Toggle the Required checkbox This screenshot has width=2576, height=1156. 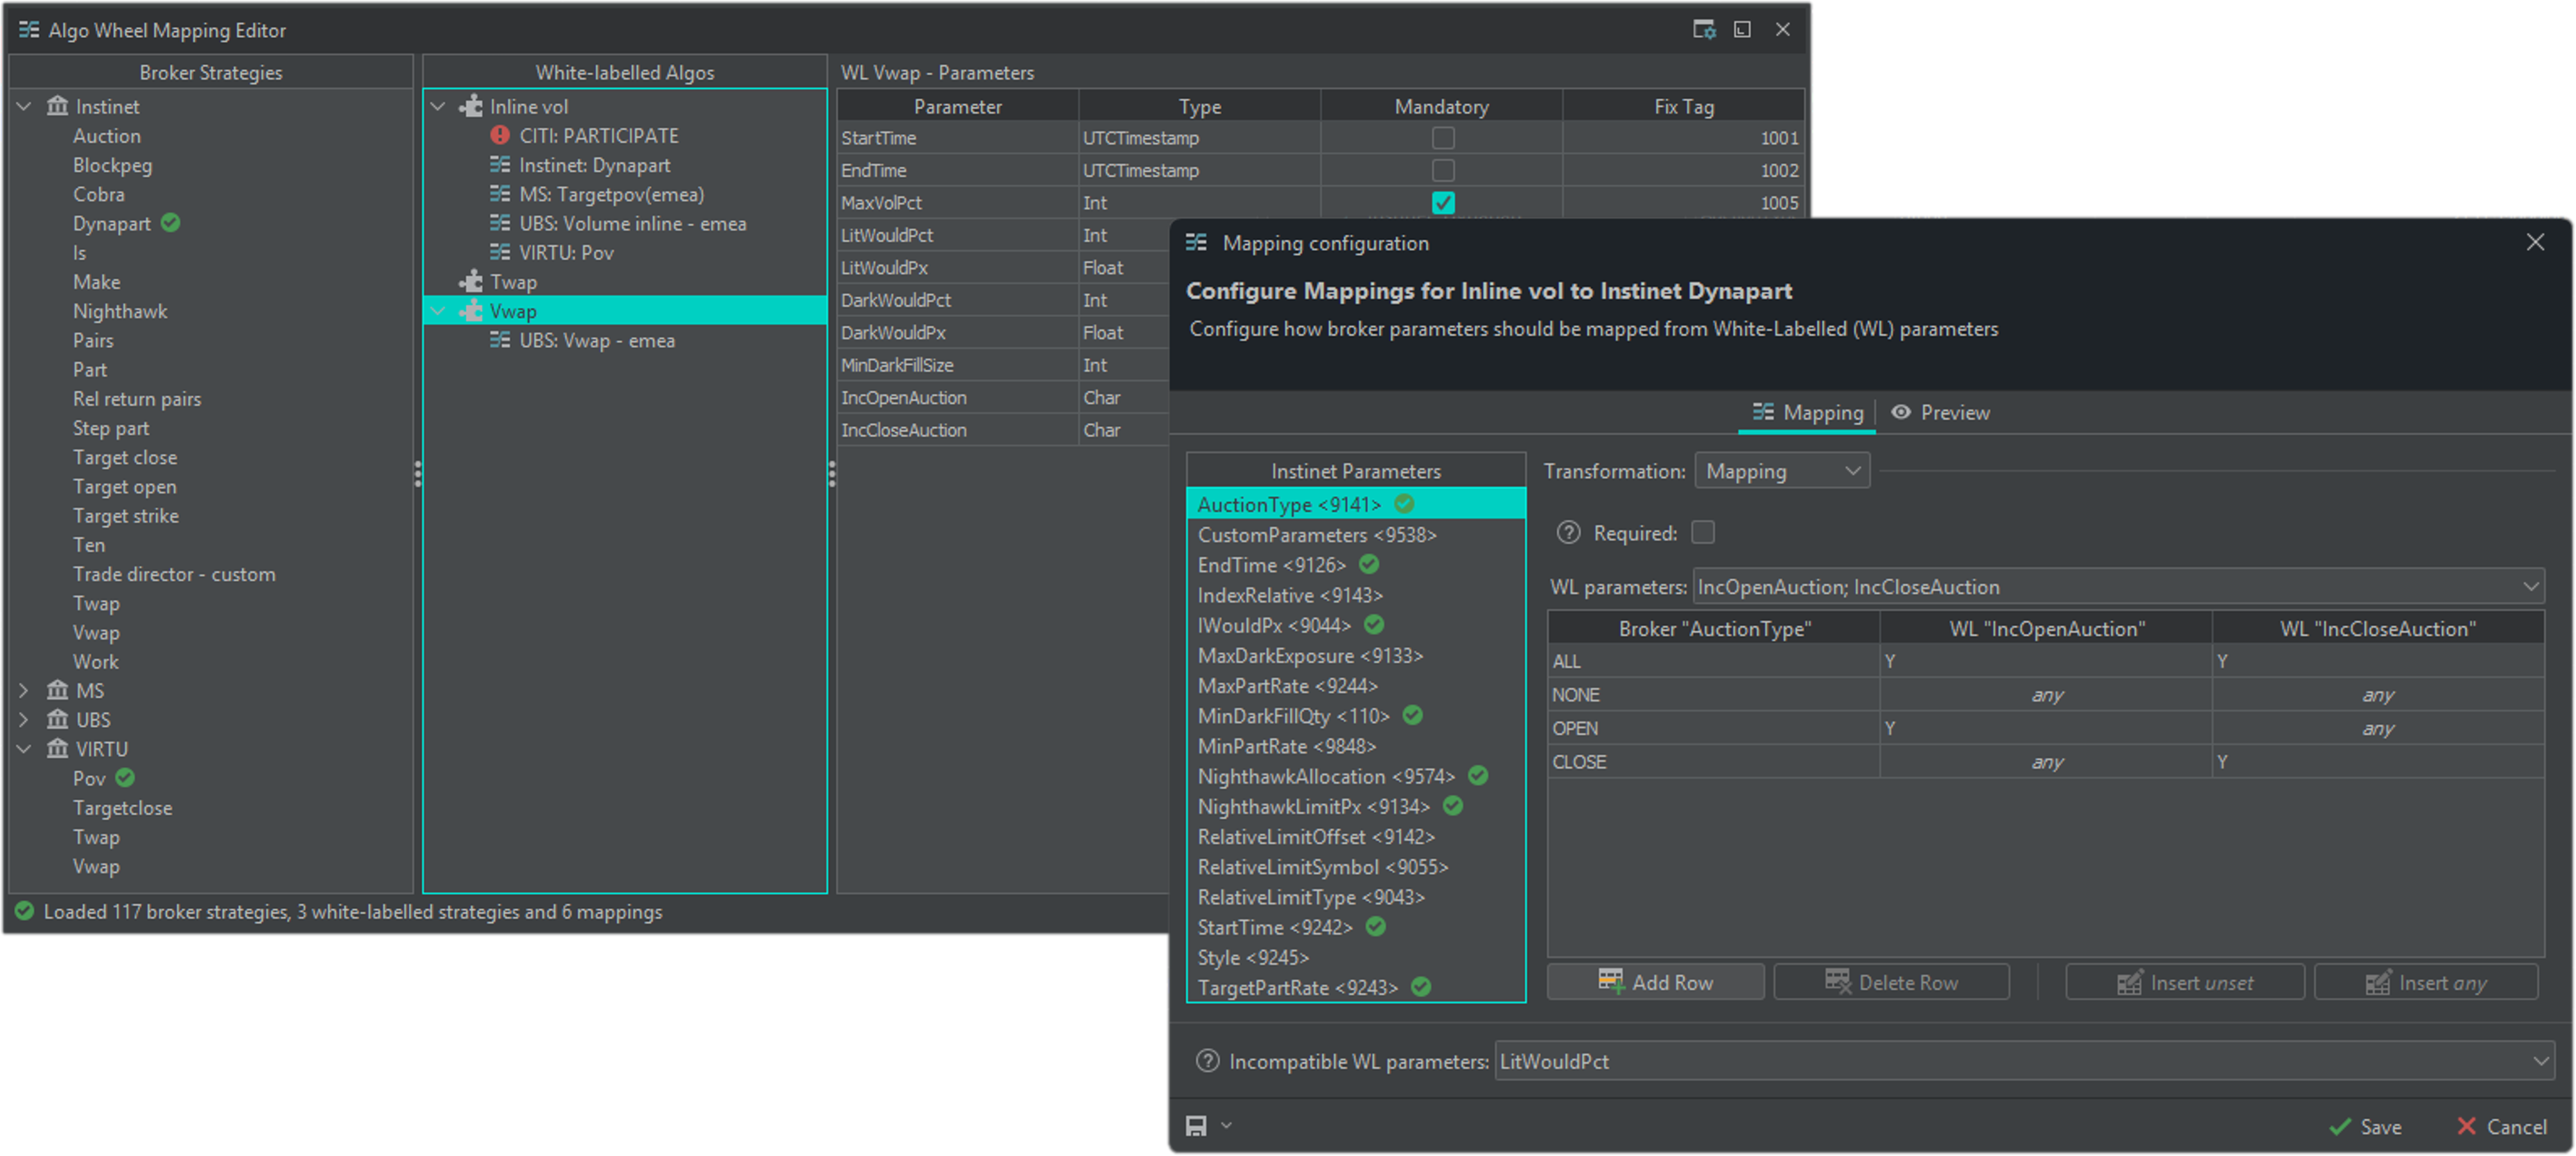[1702, 533]
